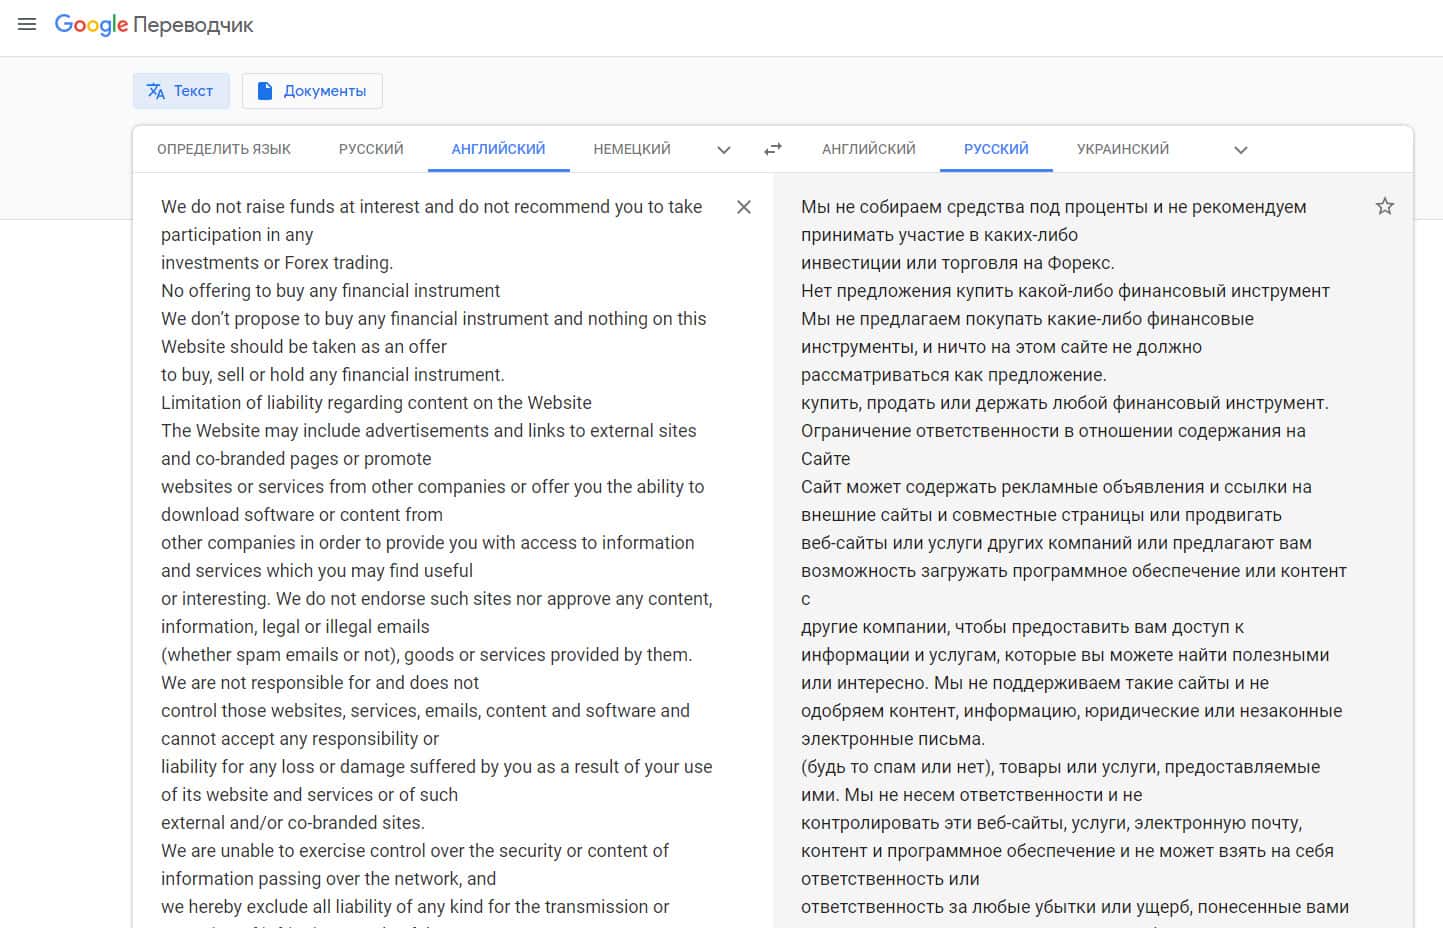Set target language to УКРАИНСКИЙ
1443x928 pixels.
[1122, 149]
